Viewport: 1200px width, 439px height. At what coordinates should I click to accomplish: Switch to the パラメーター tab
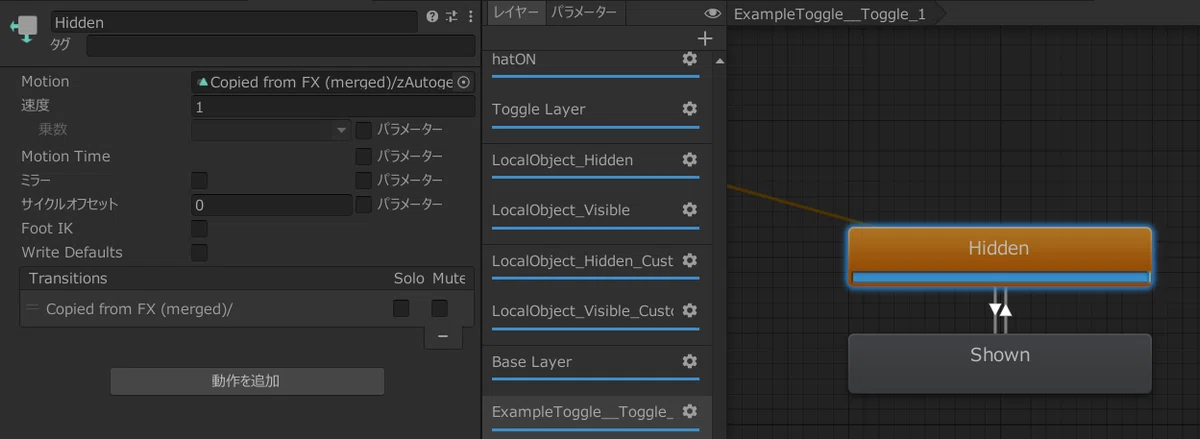click(x=584, y=13)
